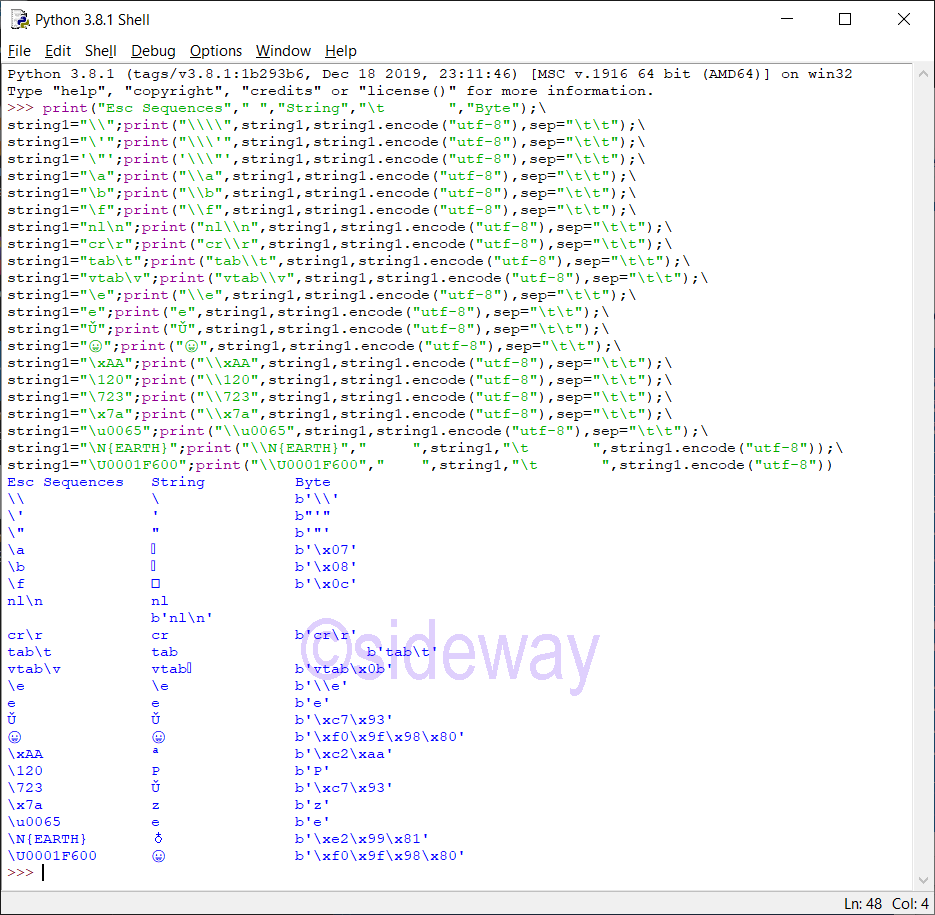Click the string1="tab\t" code line
The width and height of the screenshot is (935, 915).
[x=349, y=261]
